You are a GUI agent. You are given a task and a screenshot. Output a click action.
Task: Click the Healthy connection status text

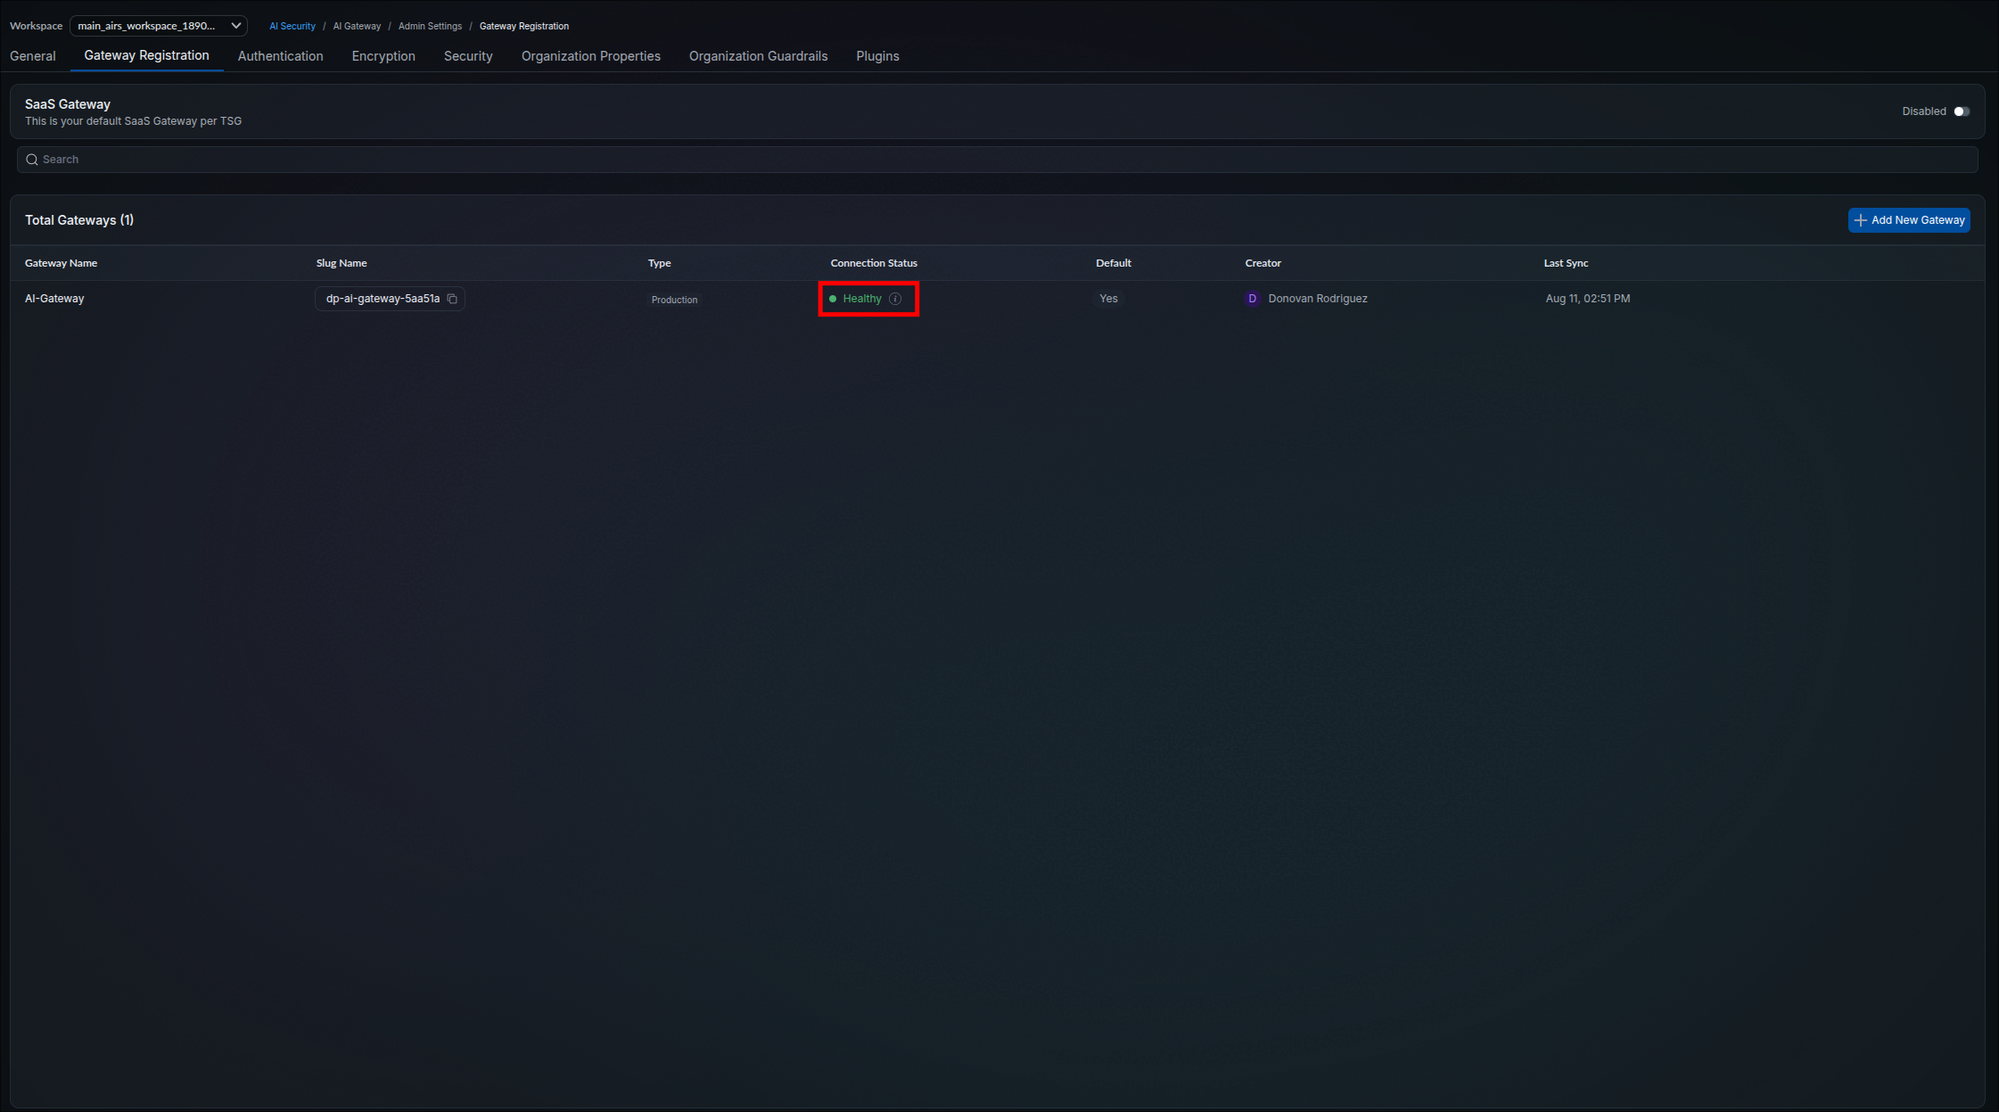point(862,299)
